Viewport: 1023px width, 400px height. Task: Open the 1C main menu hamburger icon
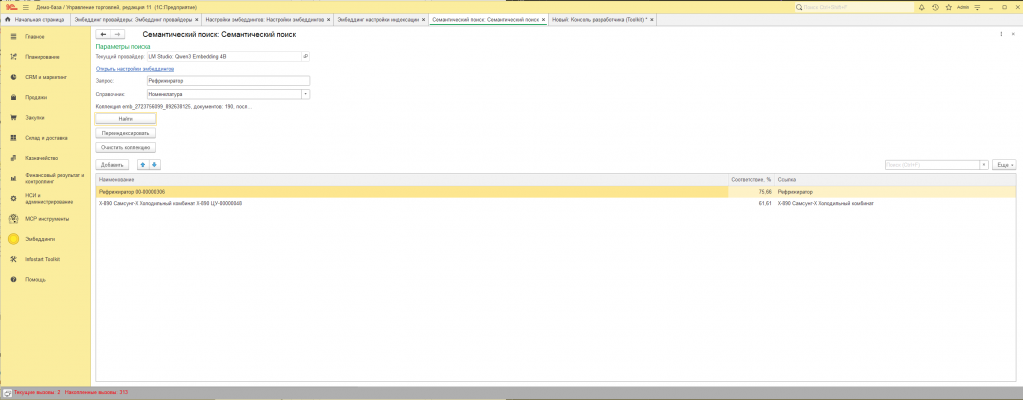pos(25,7)
